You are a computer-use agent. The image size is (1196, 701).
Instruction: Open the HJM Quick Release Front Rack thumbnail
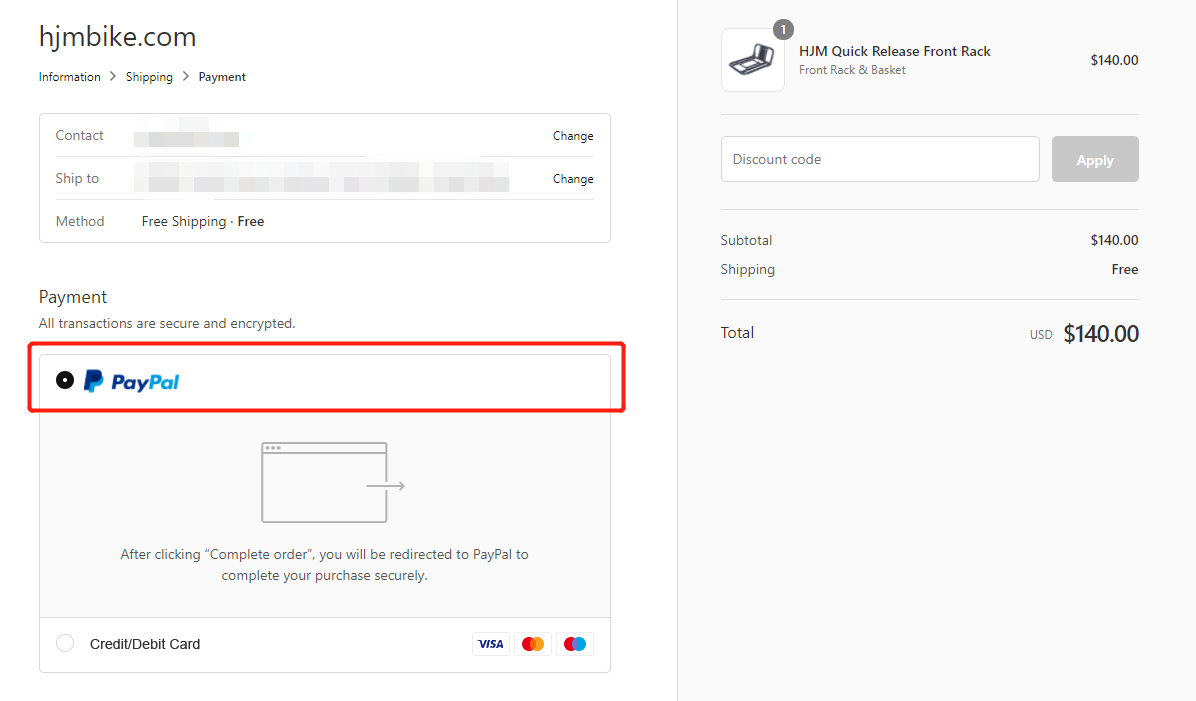(x=752, y=60)
